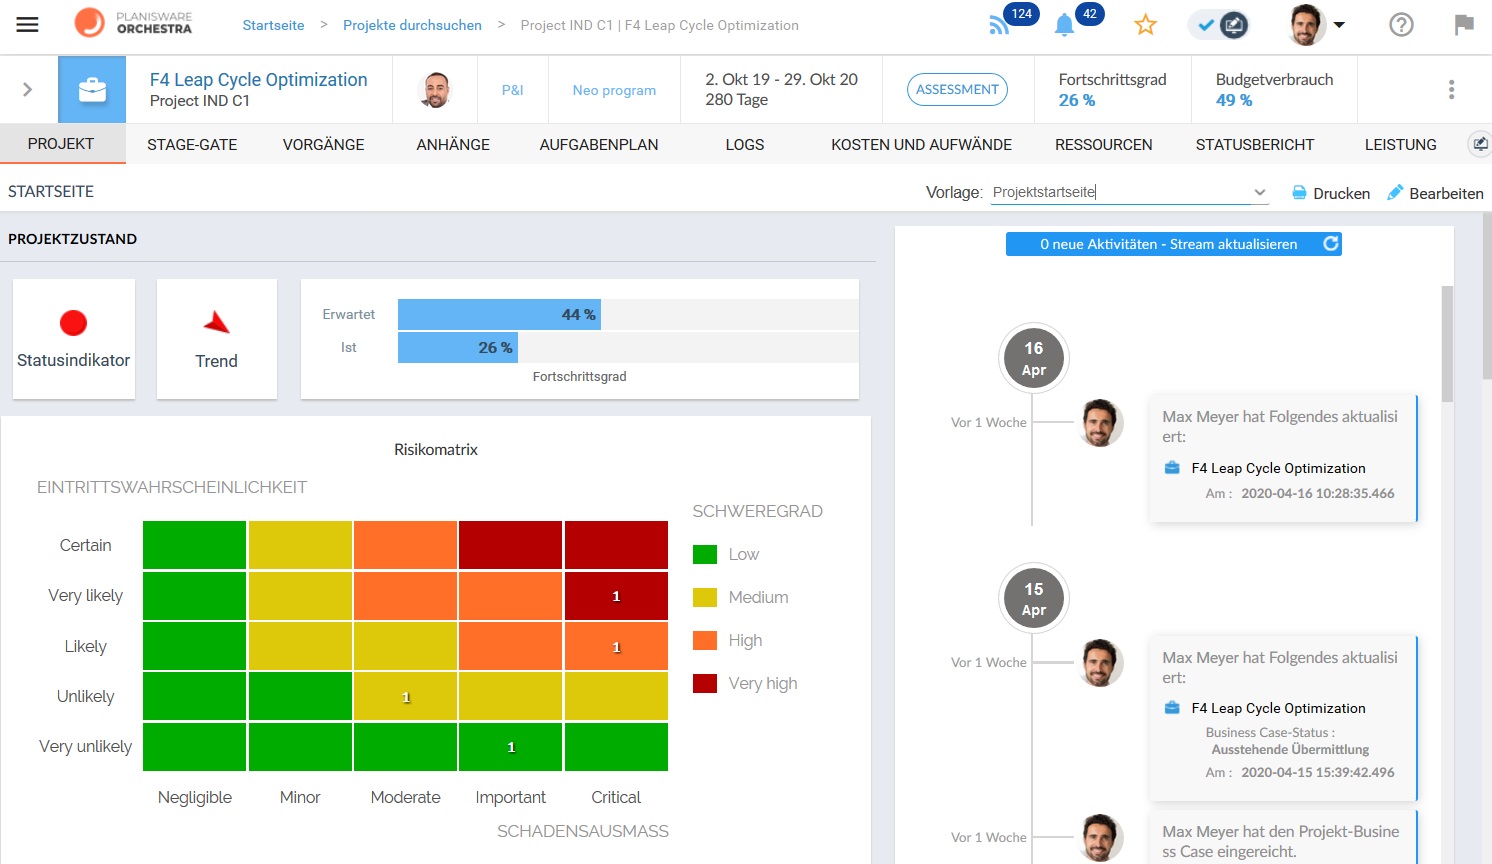This screenshot has height=864, width=1492.
Task: Go to Projekte durchsuchen breadcrumb
Action: [412, 25]
